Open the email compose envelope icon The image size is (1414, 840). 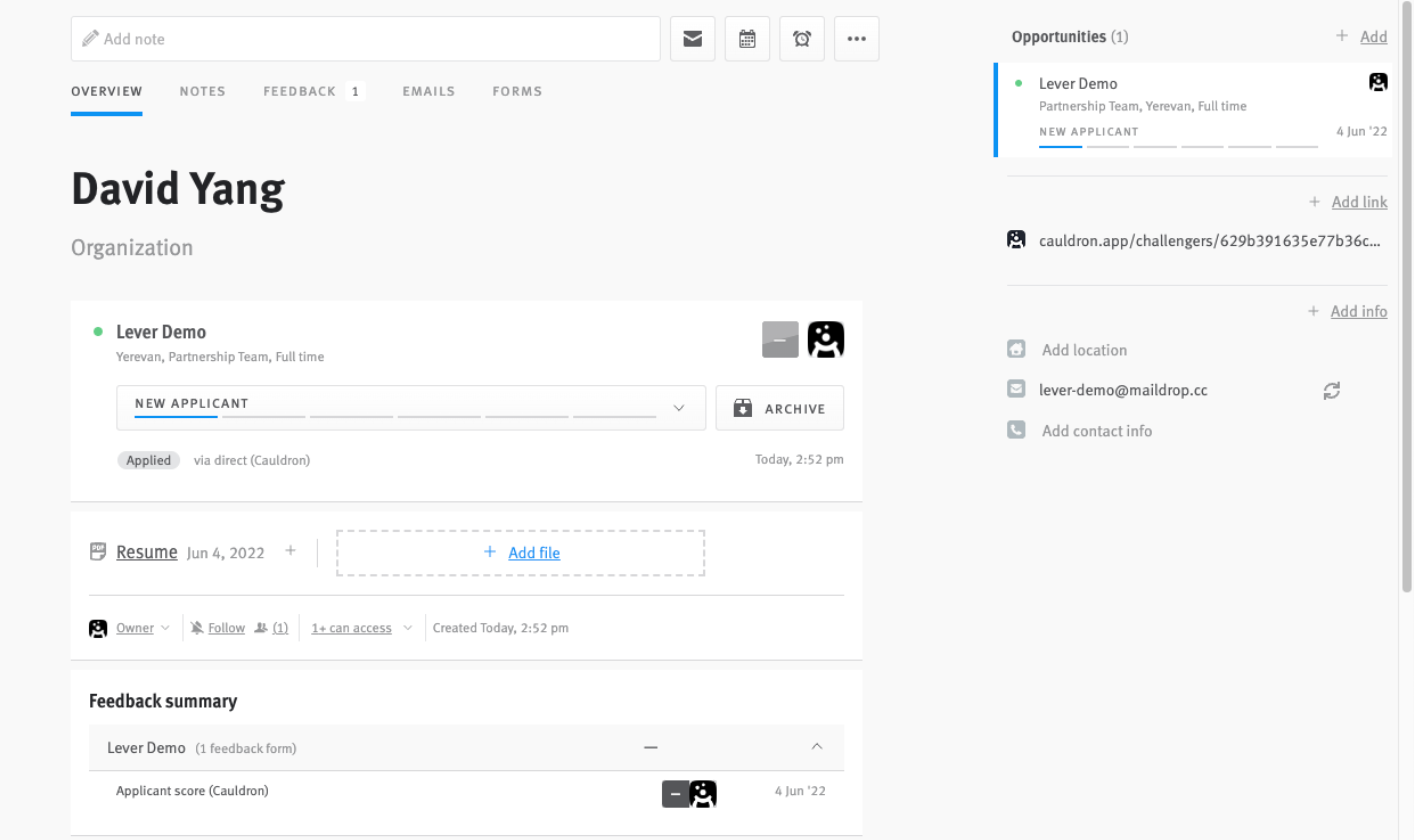(x=692, y=38)
